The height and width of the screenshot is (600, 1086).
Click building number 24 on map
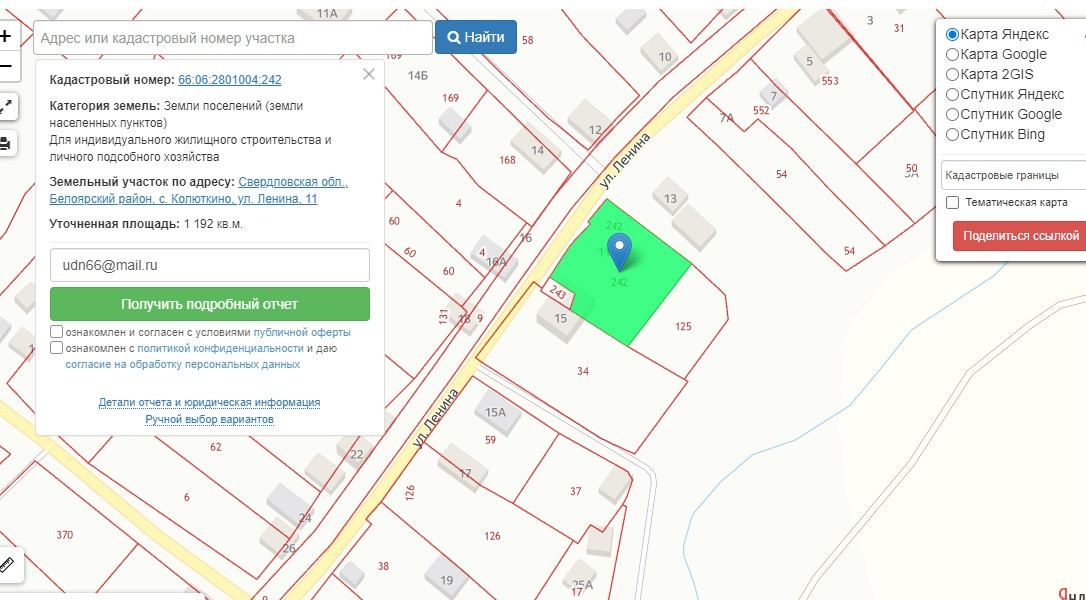coord(305,518)
